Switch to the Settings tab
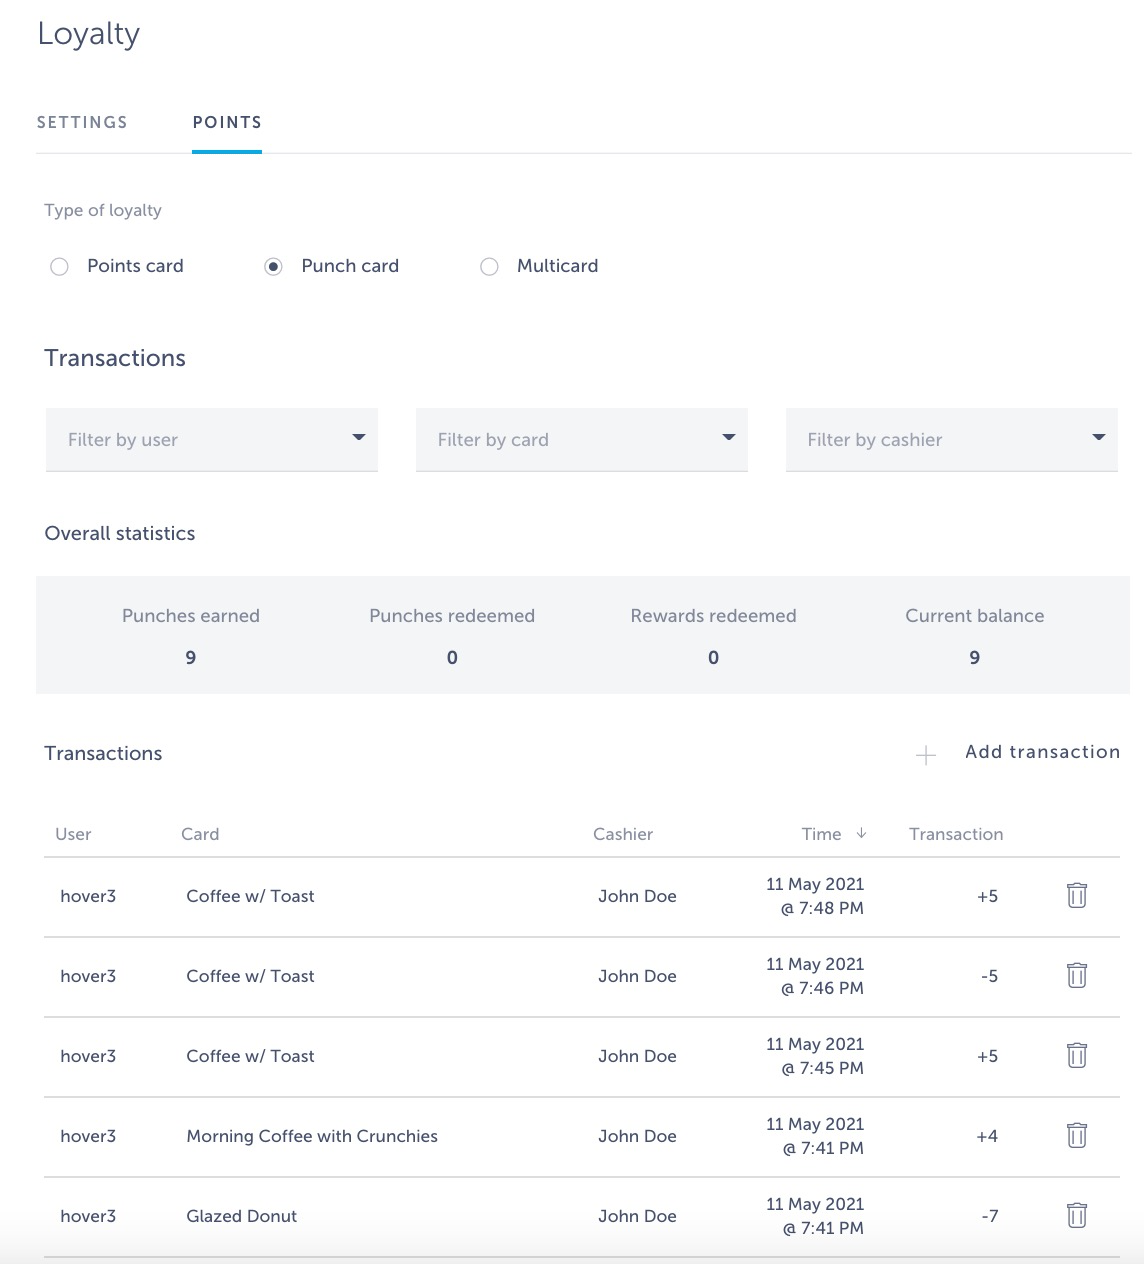This screenshot has width=1144, height=1264. 82,123
